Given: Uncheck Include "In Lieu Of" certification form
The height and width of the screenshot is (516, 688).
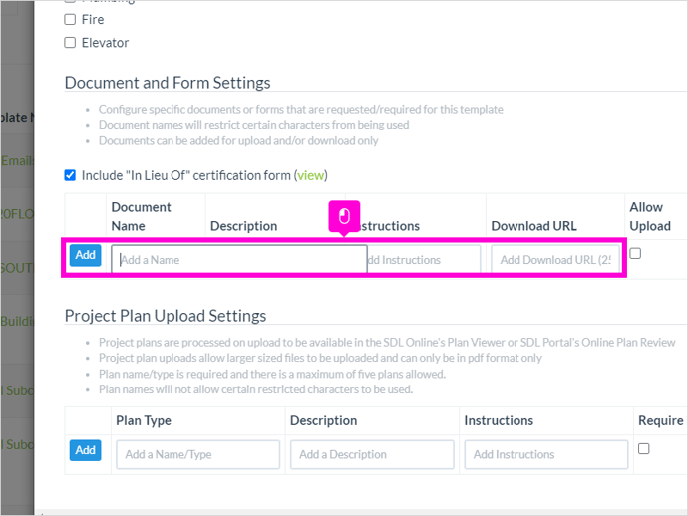Looking at the screenshot, I should pyautogui.click(x=70, y=175).
